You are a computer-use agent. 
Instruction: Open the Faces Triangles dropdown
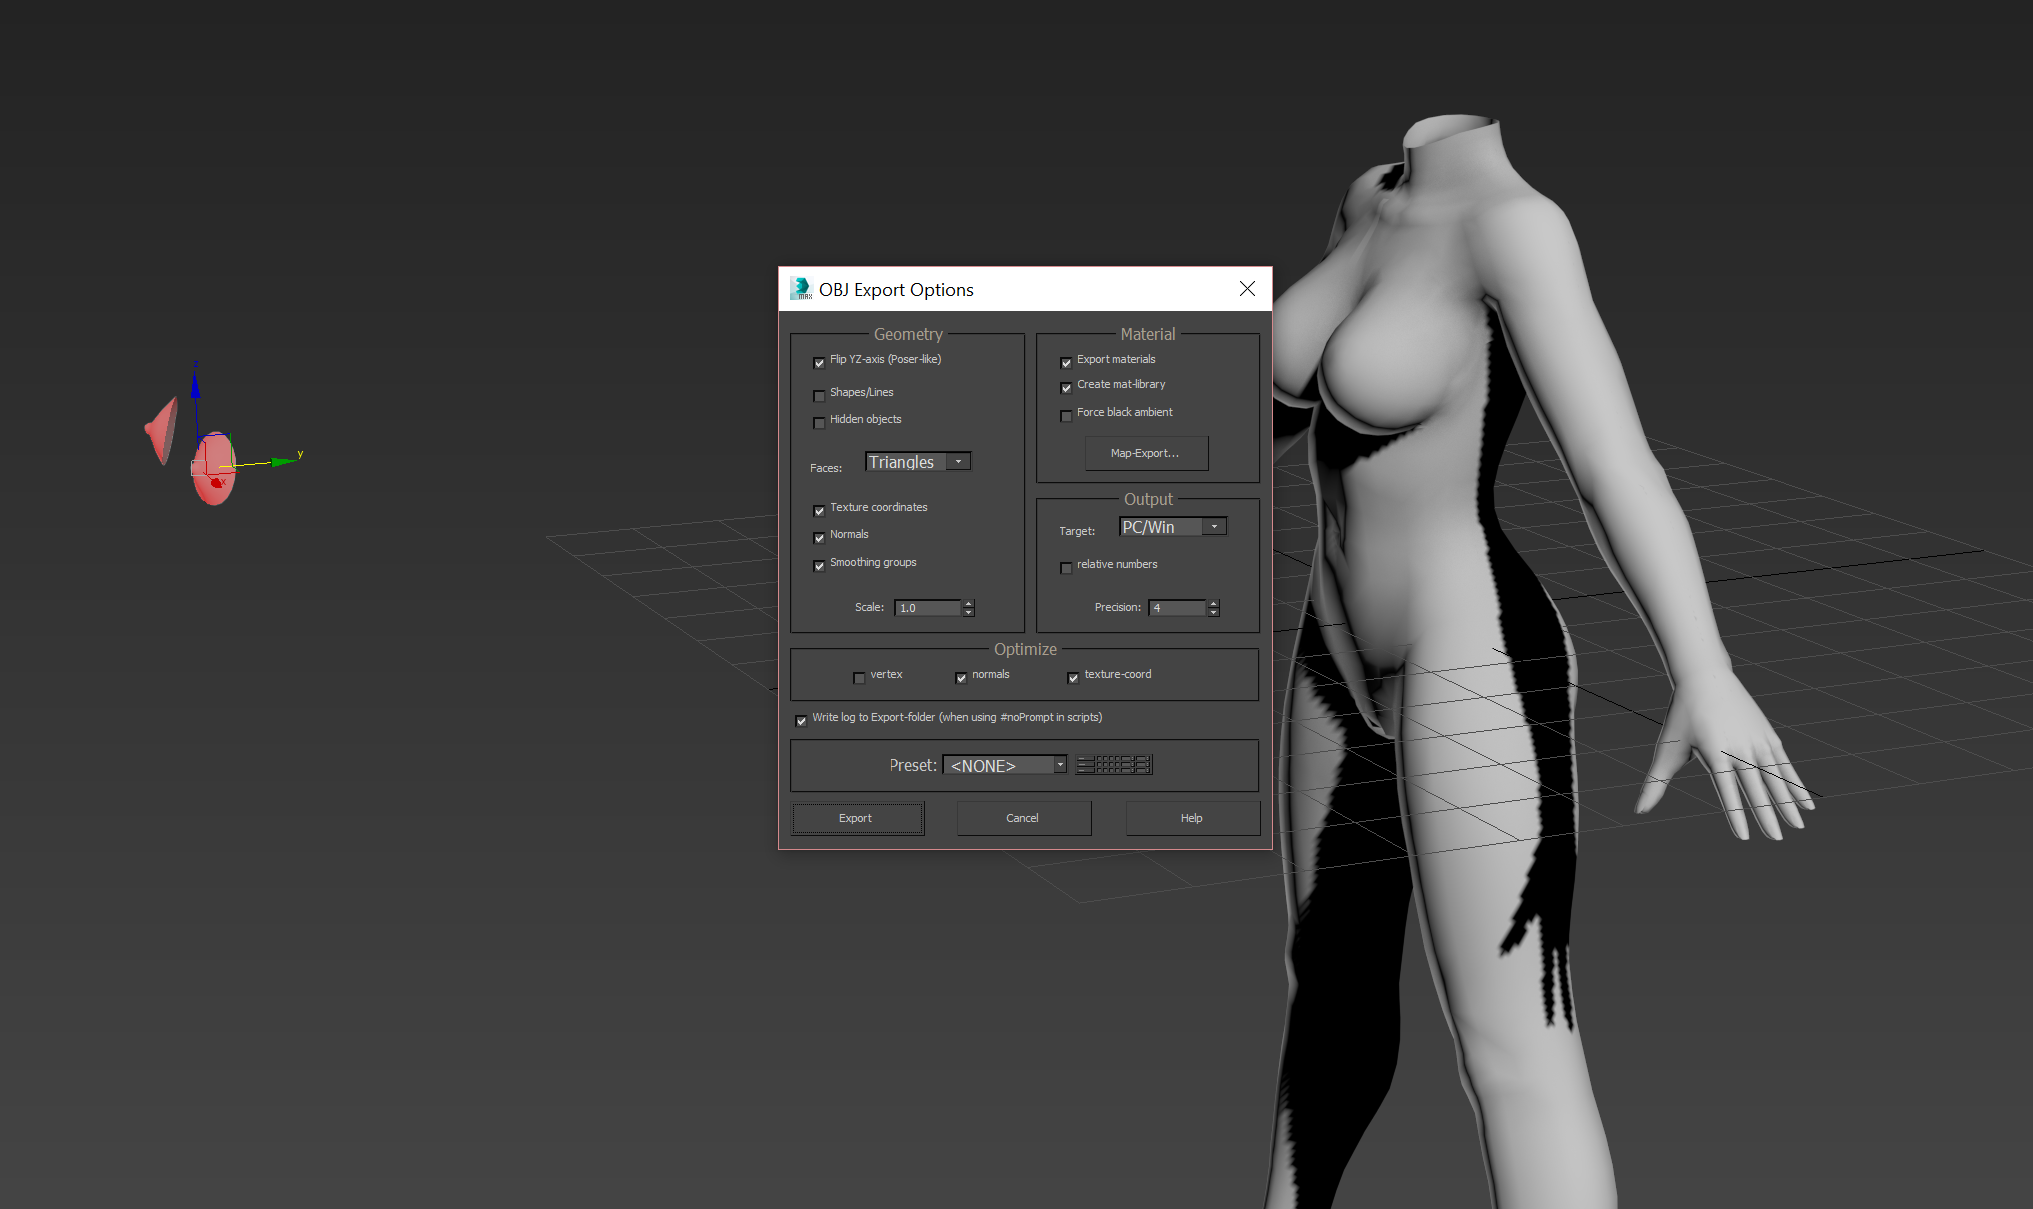tap(958, 462)
